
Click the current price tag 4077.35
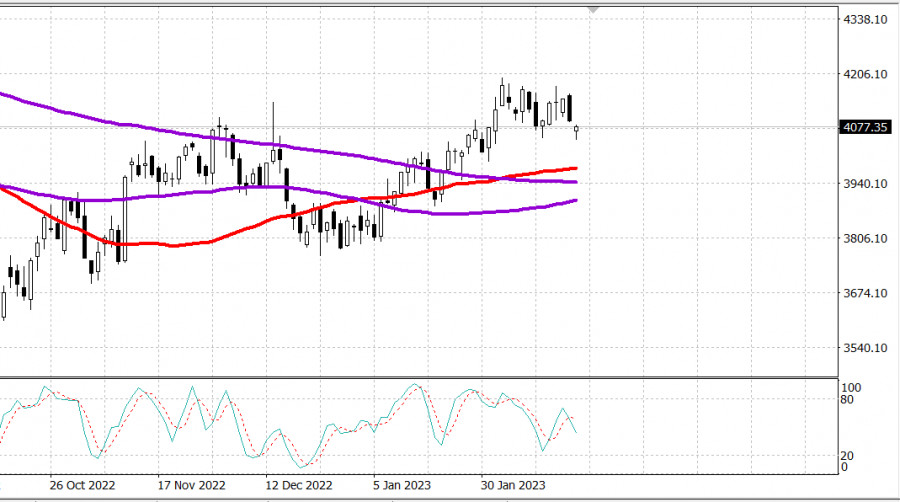[866, 128]
